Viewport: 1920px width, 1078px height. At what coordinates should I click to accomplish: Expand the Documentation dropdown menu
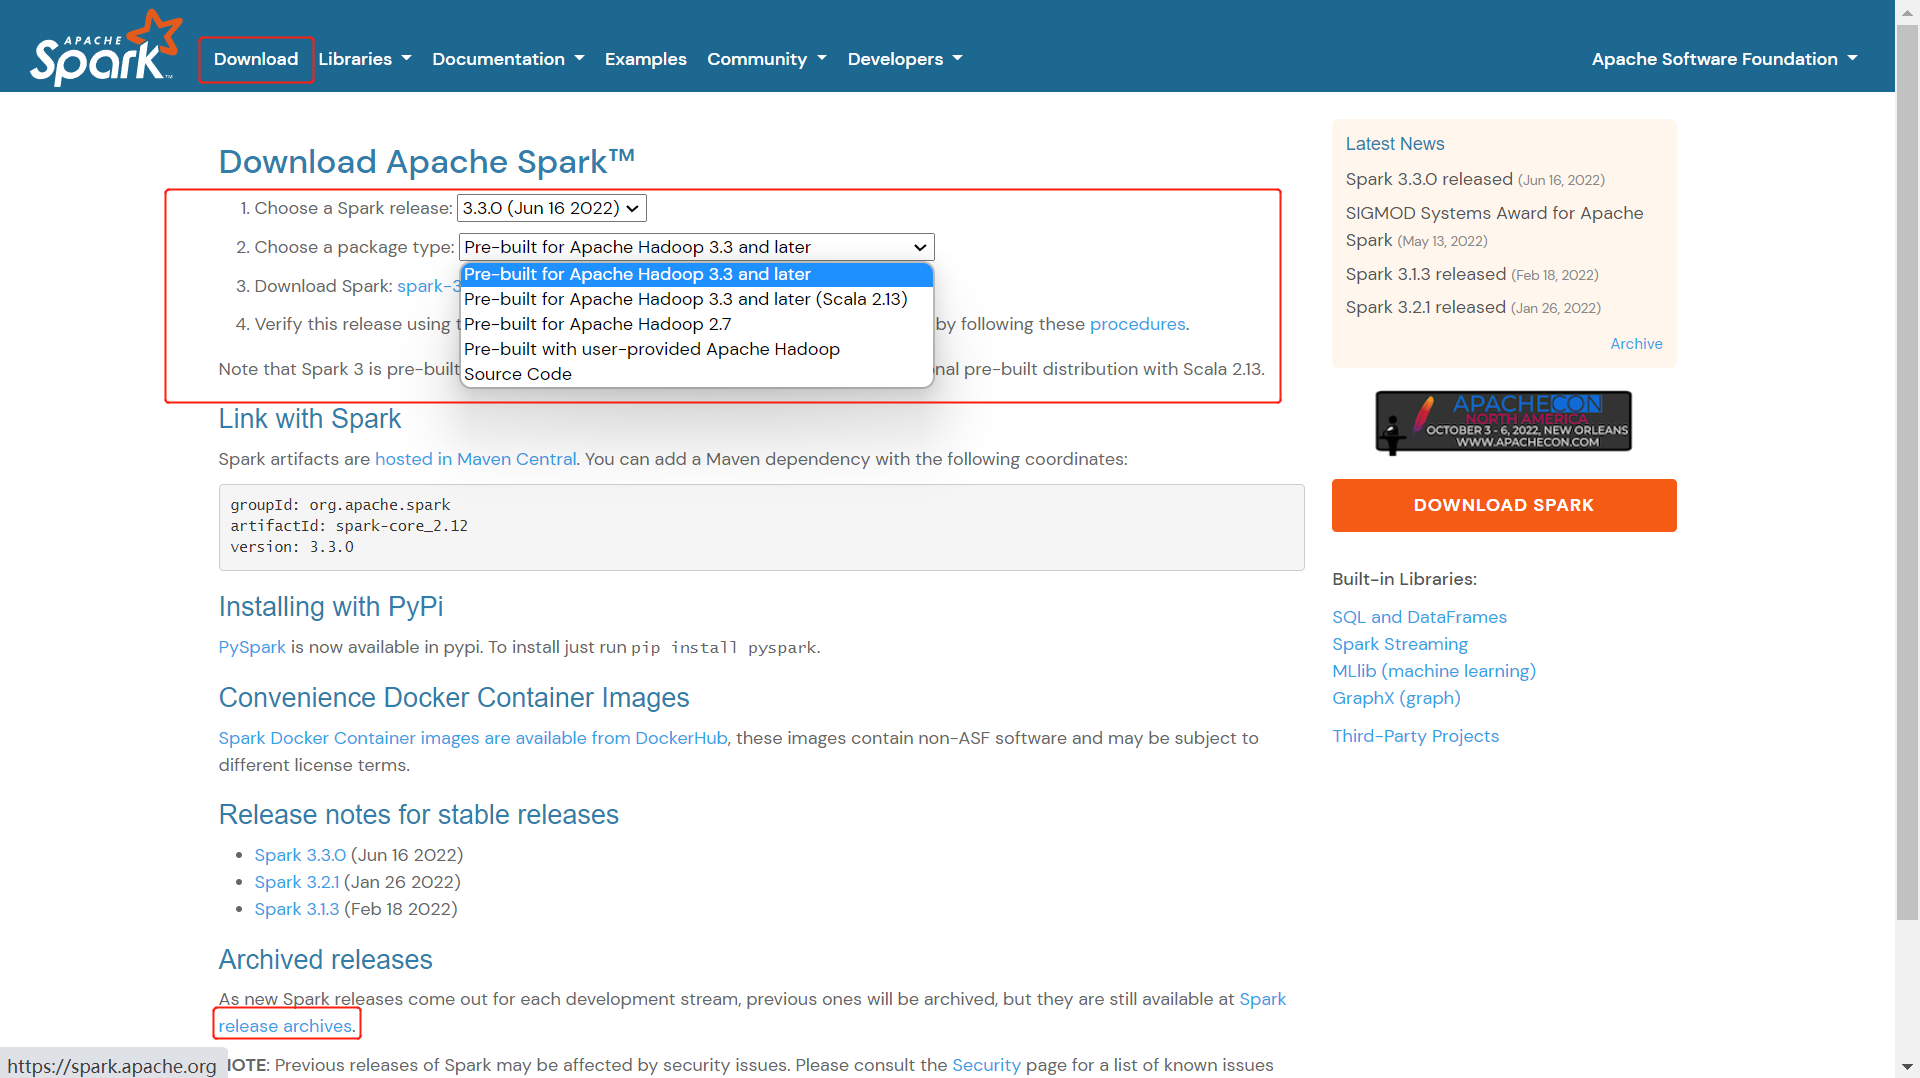508,59
